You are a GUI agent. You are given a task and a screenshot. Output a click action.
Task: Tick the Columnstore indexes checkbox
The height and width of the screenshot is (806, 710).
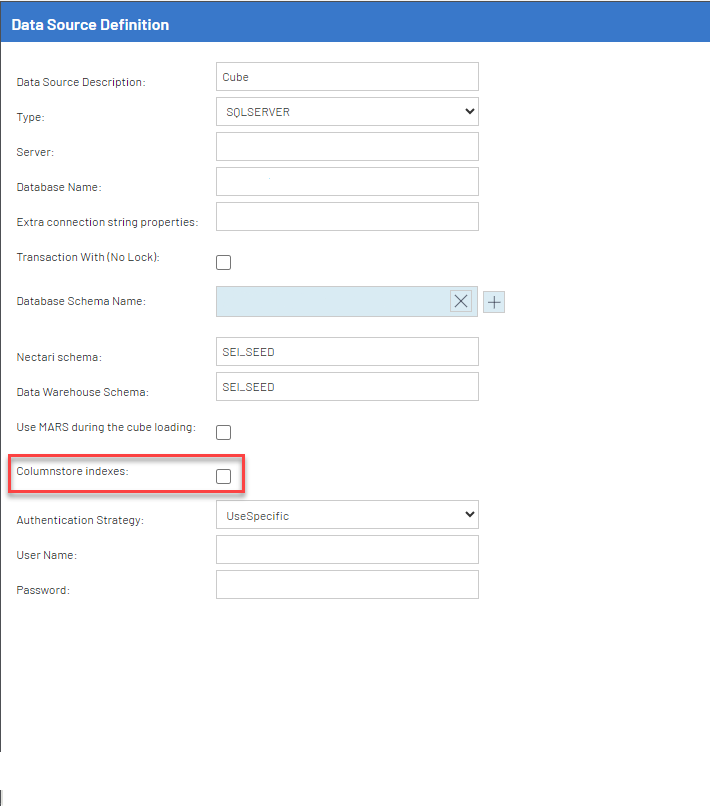(x=224, y=476)
